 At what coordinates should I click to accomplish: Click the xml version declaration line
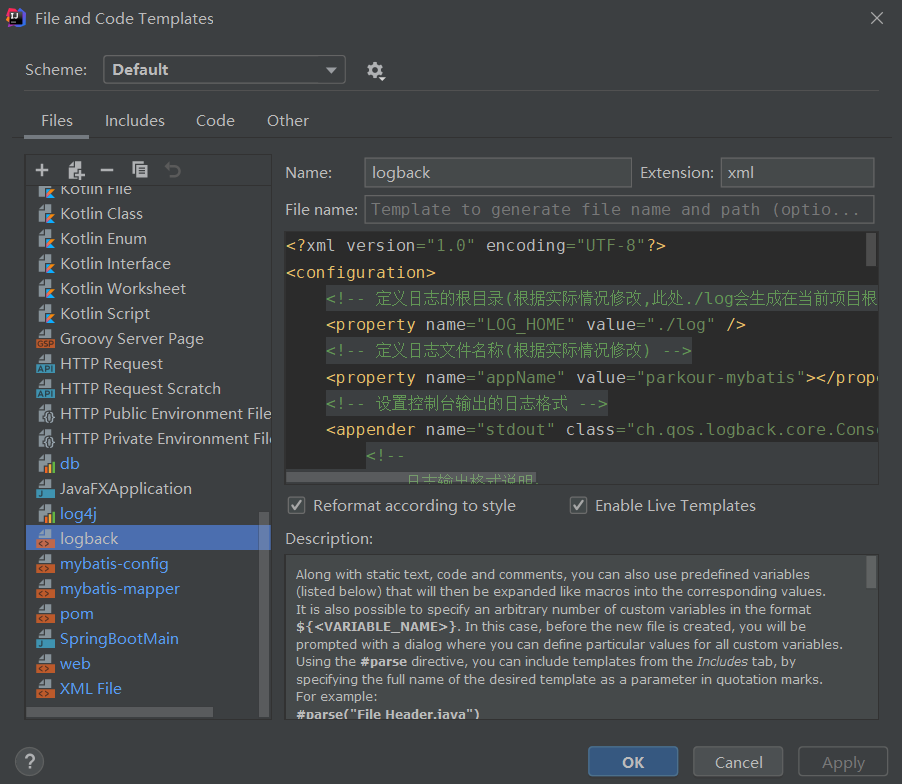click(476, 246)
